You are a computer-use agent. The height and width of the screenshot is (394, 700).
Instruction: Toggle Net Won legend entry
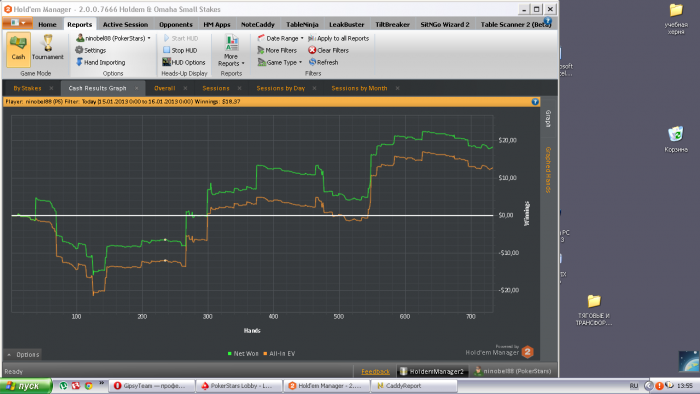pyautogui.click(x=242, y=353)
